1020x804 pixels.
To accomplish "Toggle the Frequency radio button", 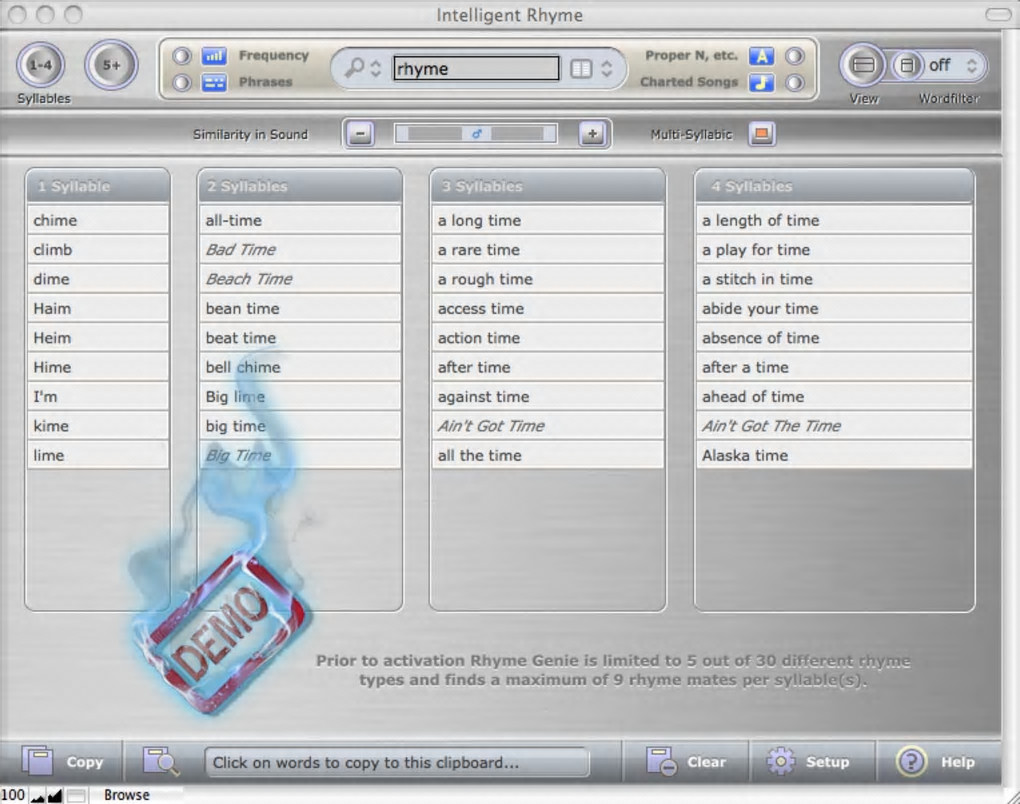I will [x=182, y=56].
